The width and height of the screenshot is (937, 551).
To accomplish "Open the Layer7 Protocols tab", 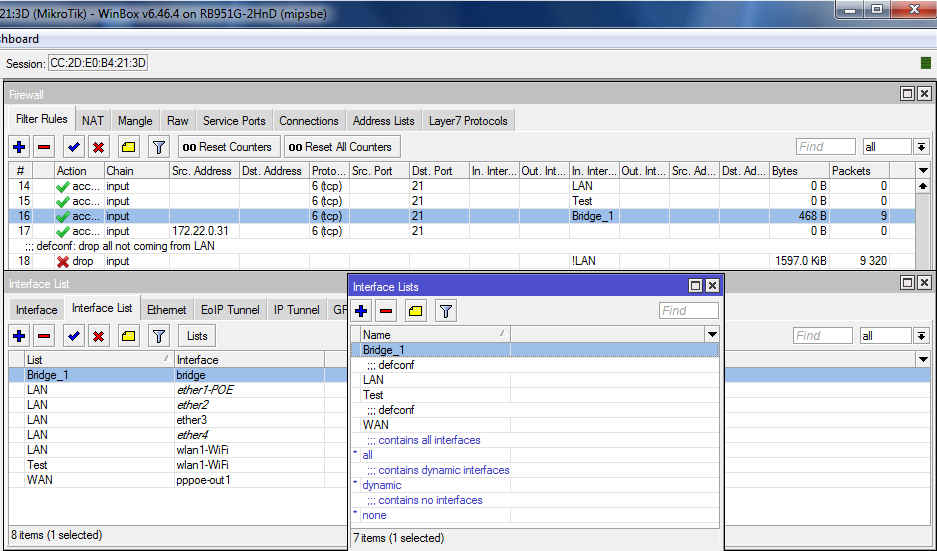I will click(x=468, y=121).
